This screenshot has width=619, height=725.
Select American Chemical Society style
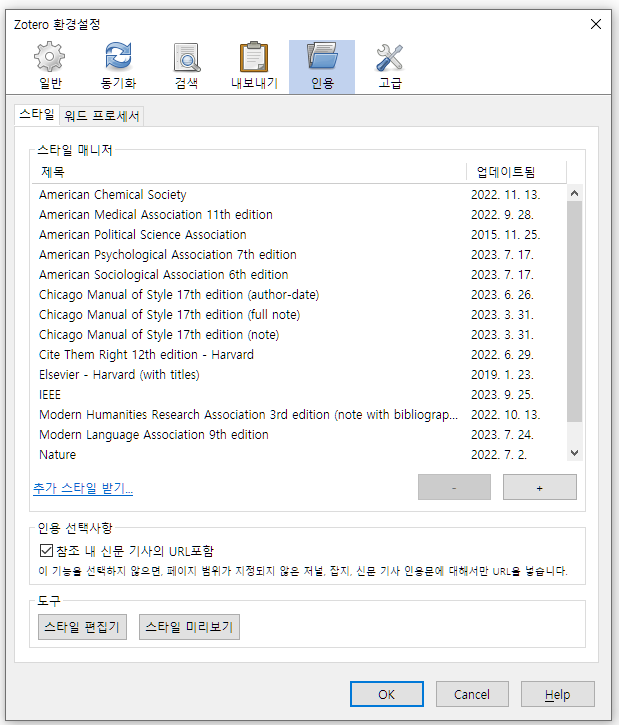point(299,195)
